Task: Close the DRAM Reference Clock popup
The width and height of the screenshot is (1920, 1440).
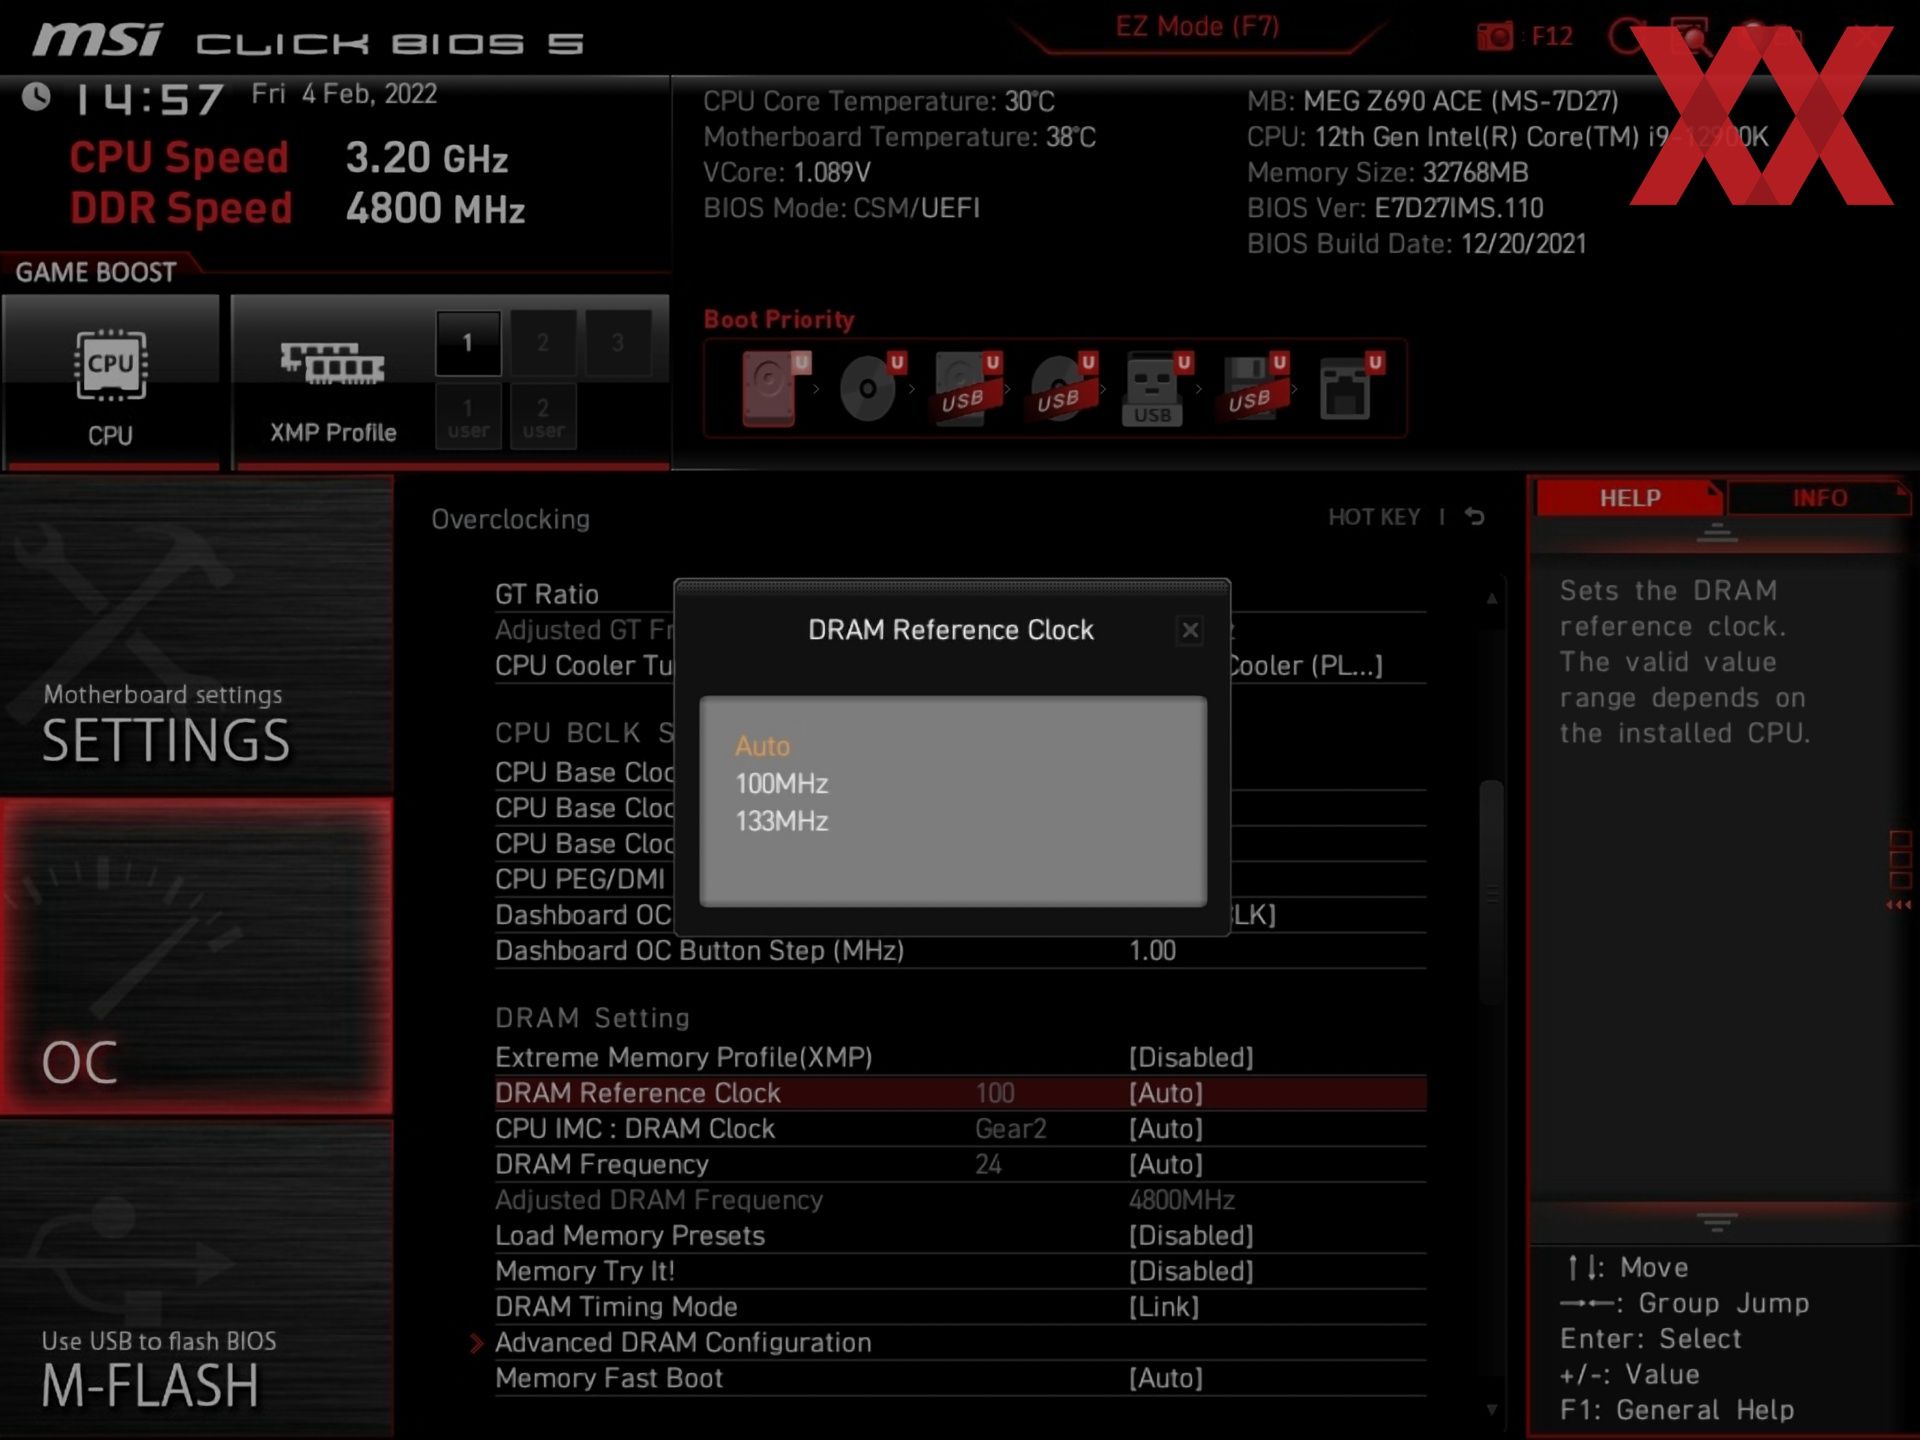Action: click(x=1190, y=630)
